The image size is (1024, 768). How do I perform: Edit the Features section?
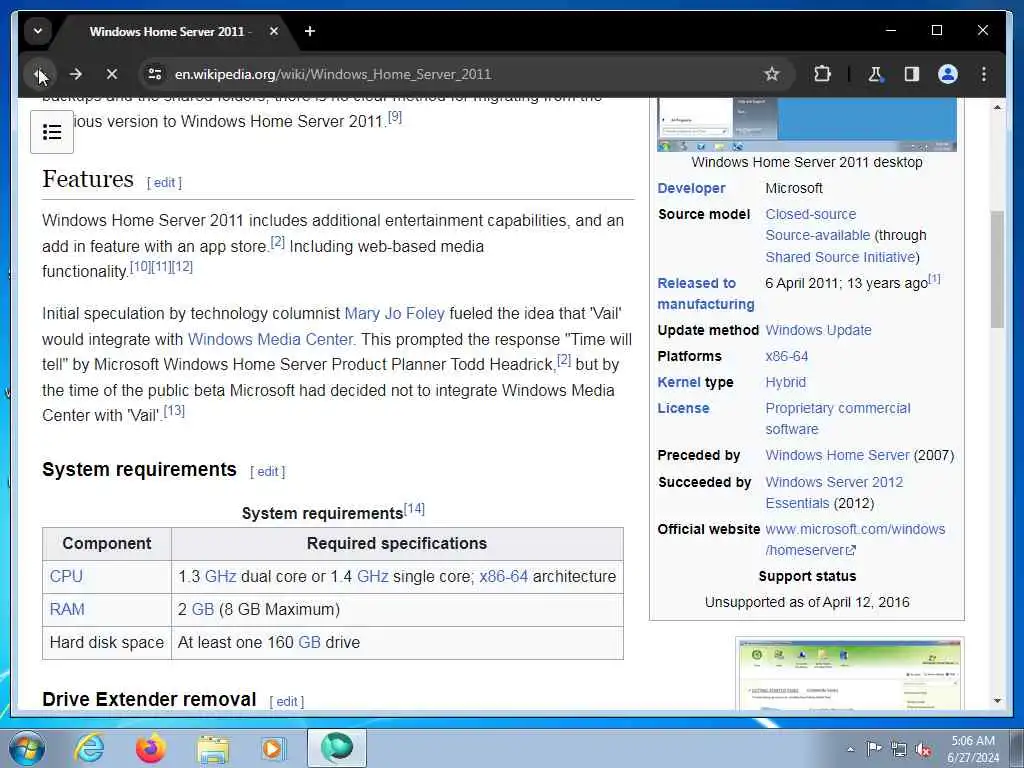coord(165,183)
